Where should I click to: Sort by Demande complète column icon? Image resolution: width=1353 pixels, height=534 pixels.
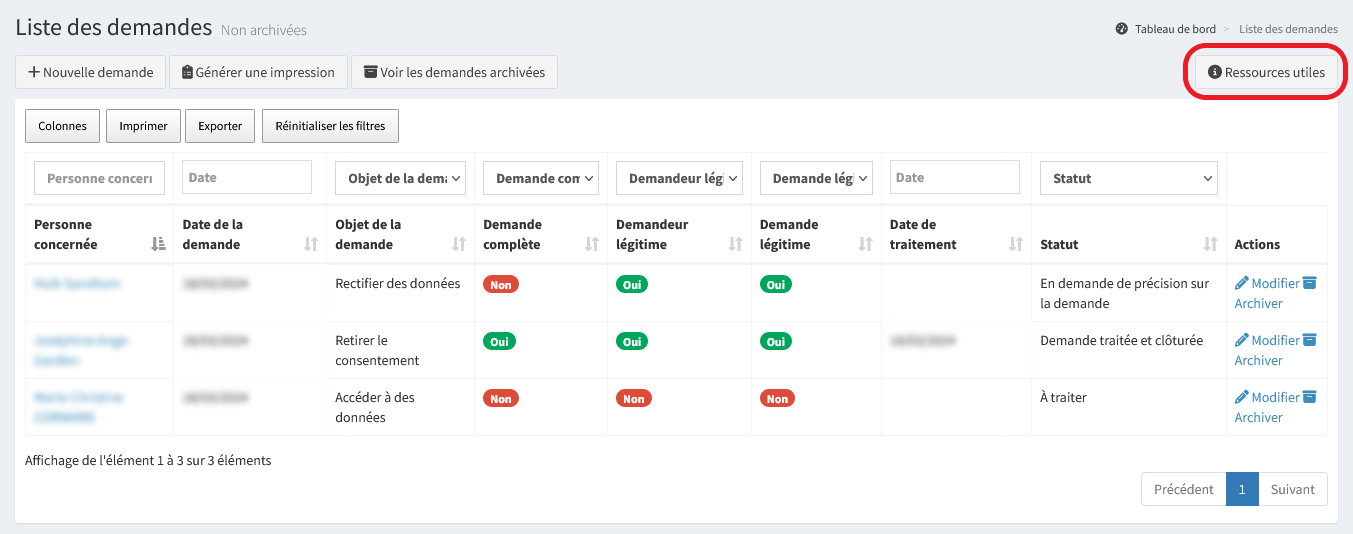(x=591, y=244)
